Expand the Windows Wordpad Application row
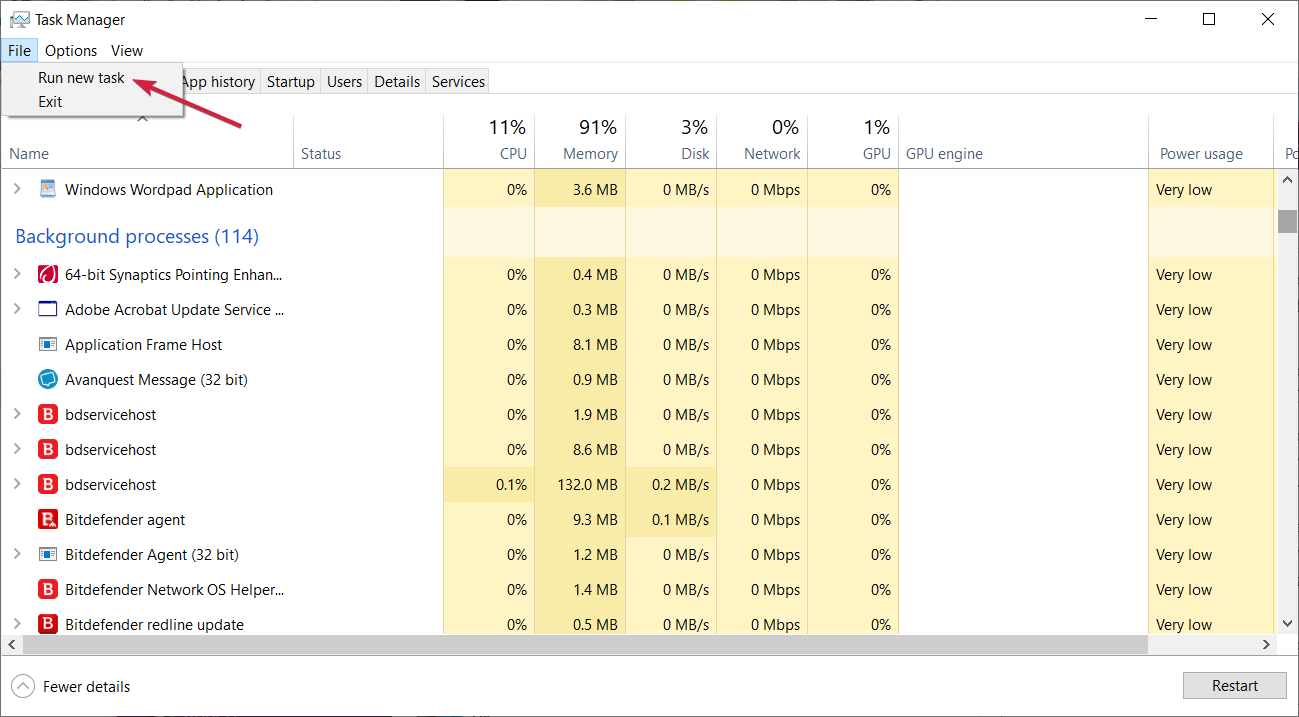 [17, 189]
